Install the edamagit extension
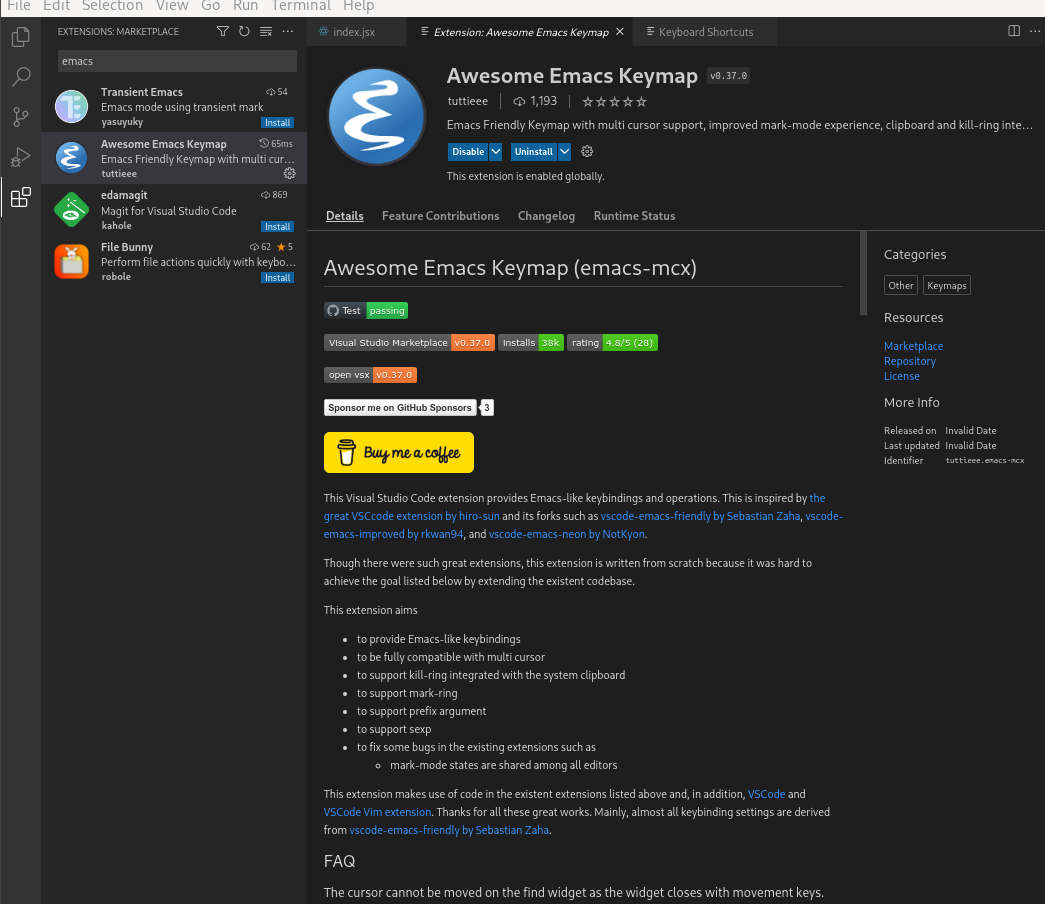Viewport: 1045px width, 904px height. pyautogui.click(x=277, y=227)
